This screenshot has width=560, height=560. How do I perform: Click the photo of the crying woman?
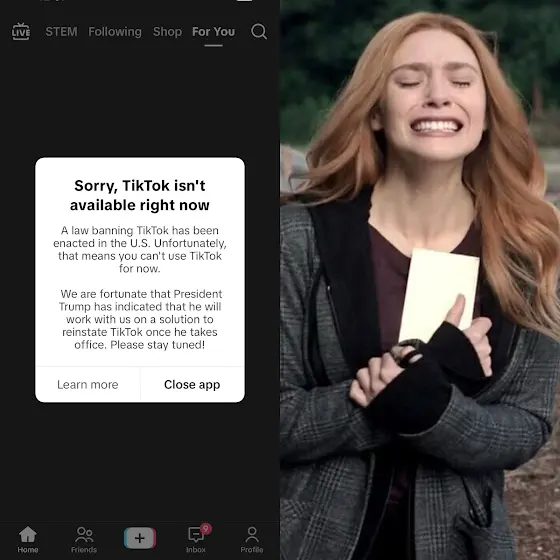420,280
